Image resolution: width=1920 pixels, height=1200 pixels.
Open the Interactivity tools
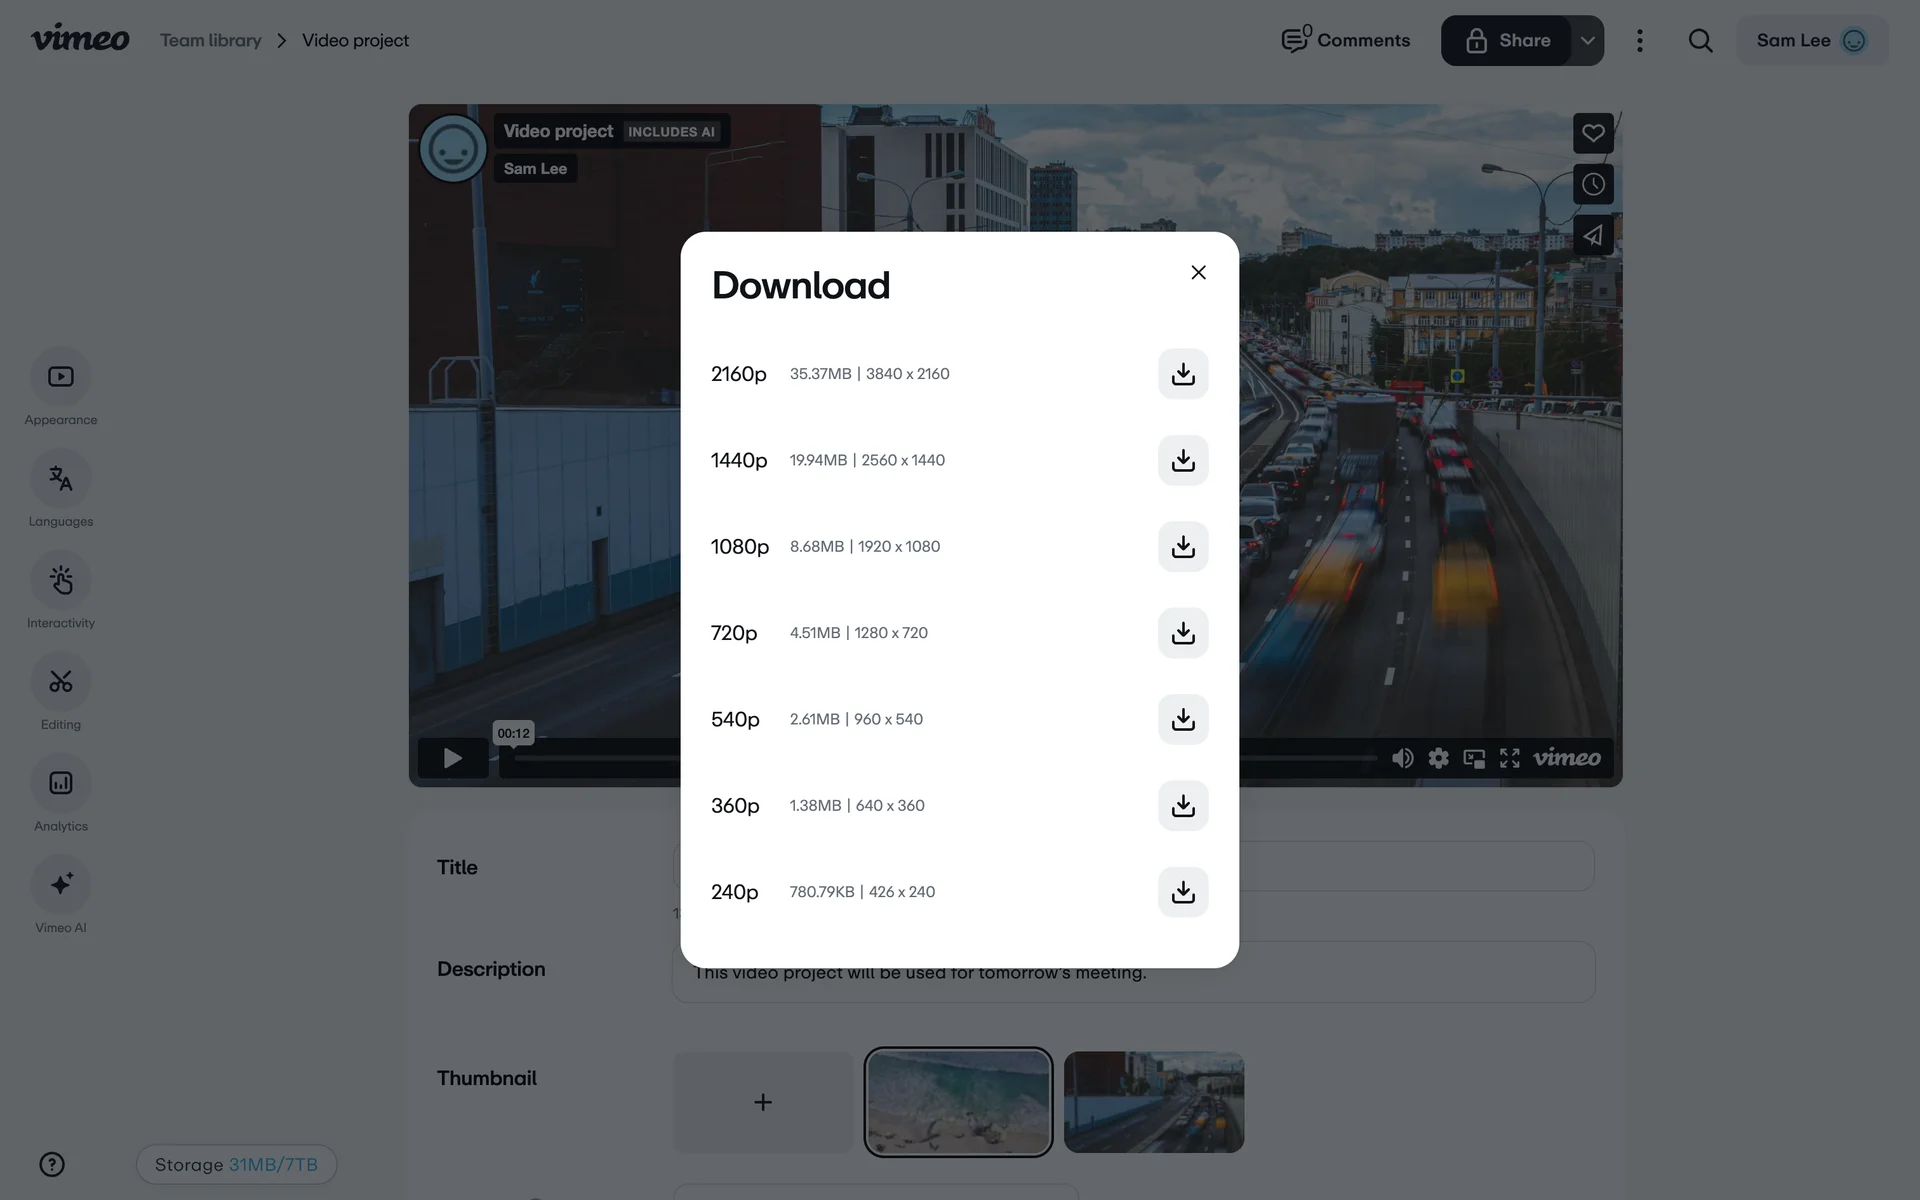(x=61, y=580)
